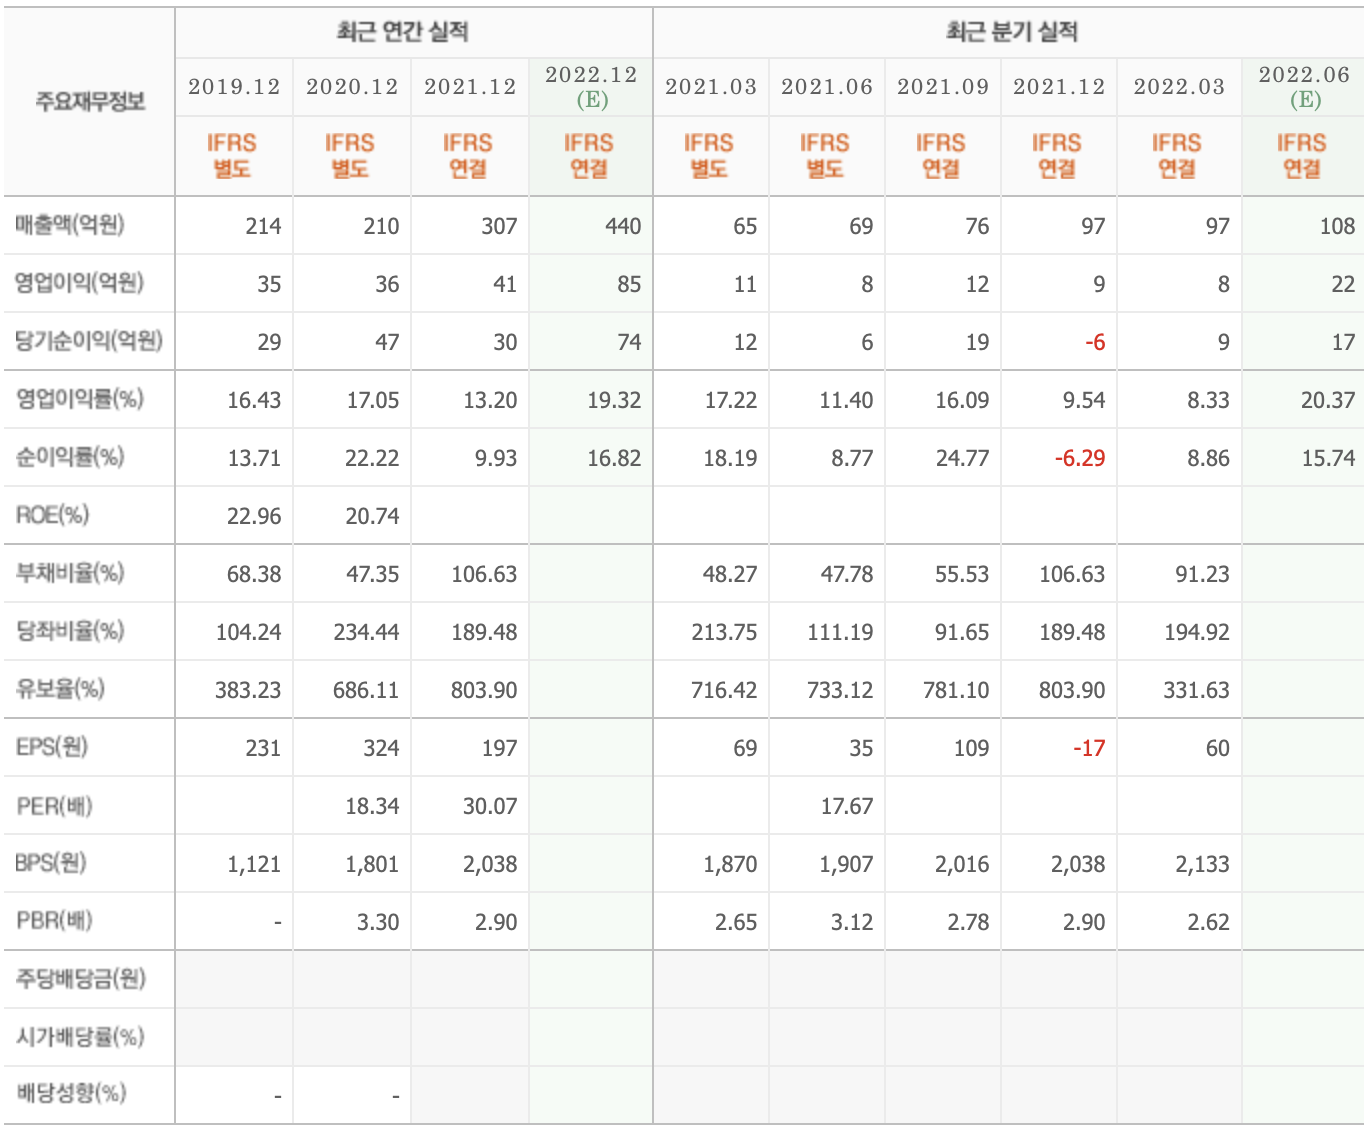The height and width of the screenshot is (1130, 1364).
Task: Click the 주요재무정보 header cell
Action: click(x=90, y=101)
